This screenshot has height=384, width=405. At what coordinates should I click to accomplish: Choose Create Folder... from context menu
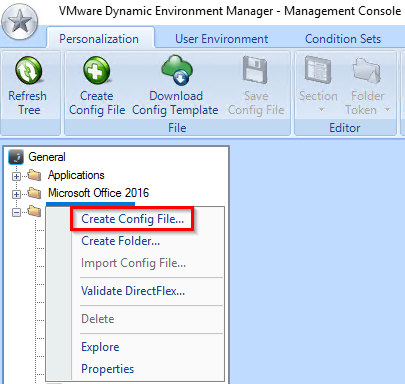pyautogui.click(x=120, y=241)
